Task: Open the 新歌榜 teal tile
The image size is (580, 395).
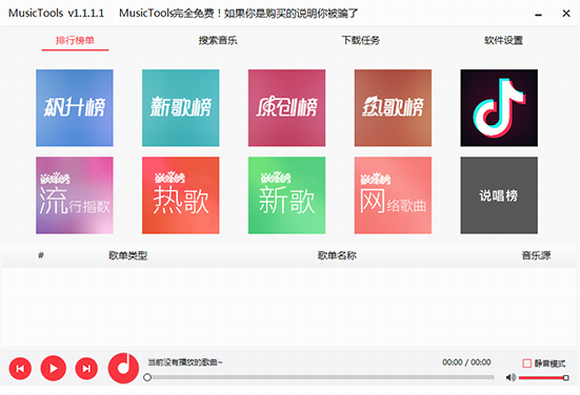Action: pos(181,108)
